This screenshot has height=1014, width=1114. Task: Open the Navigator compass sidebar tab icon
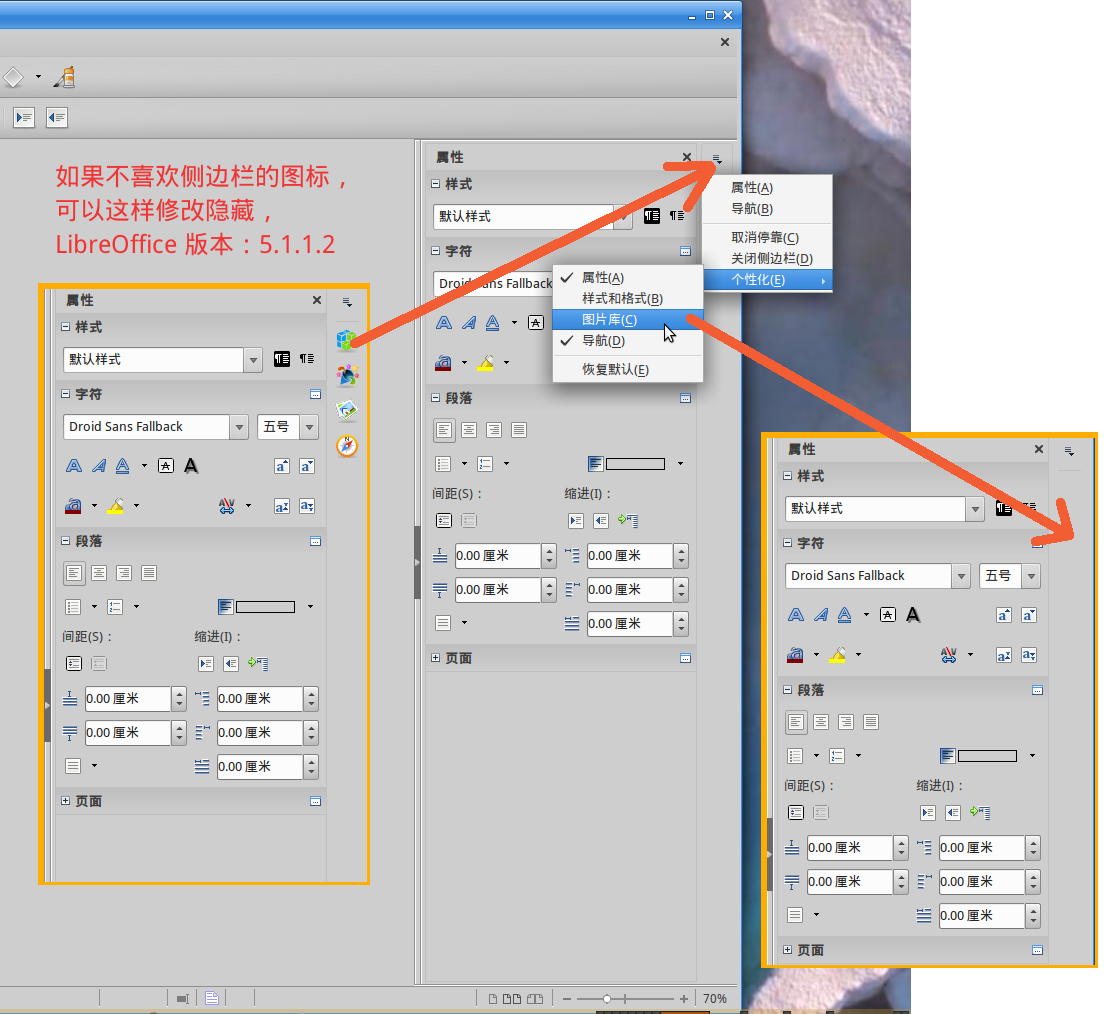point(347,446)
